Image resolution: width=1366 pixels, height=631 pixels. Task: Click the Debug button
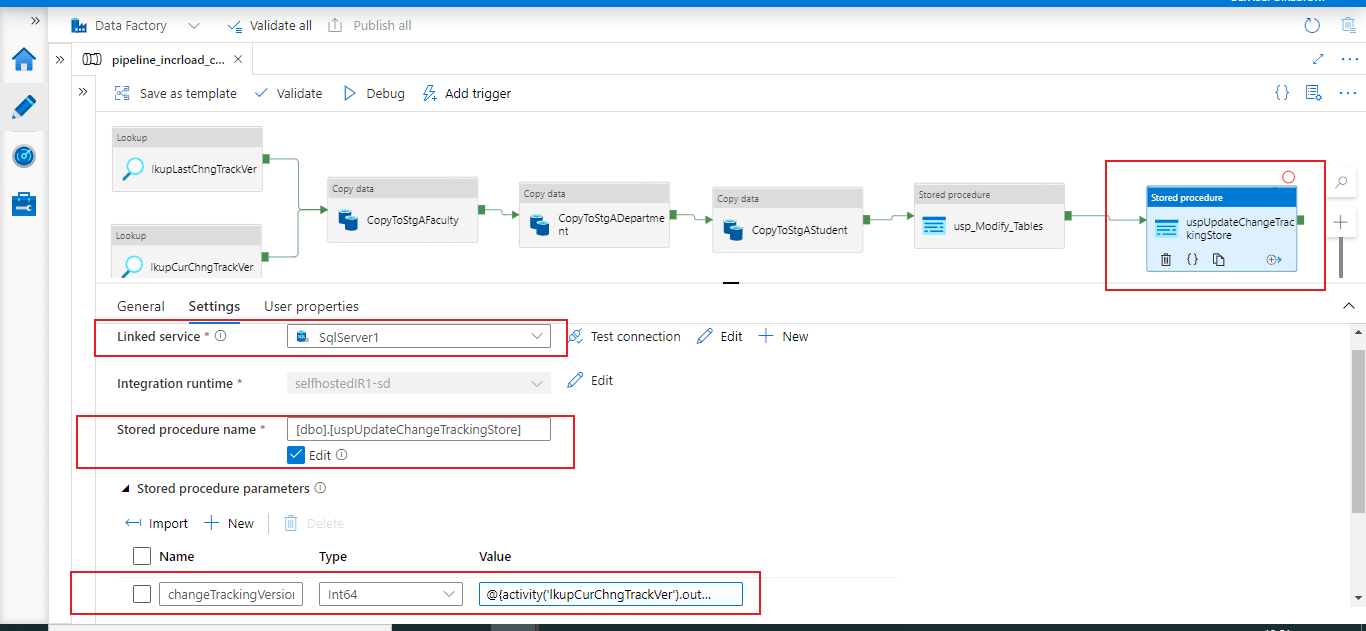374,93
